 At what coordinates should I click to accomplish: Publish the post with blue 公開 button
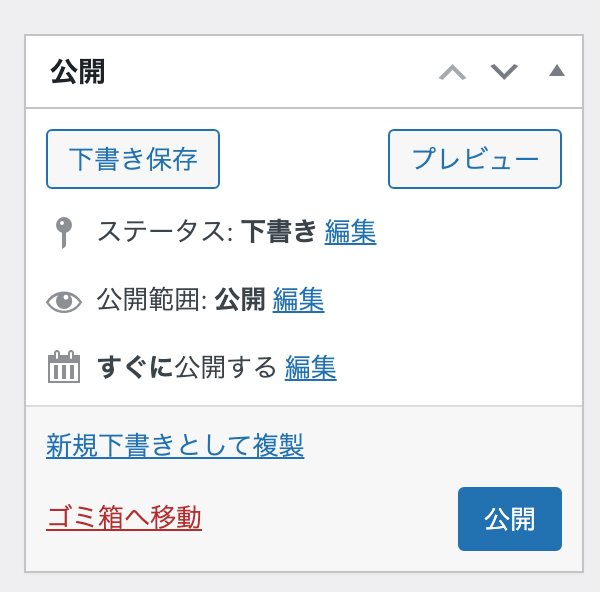(x=510, y=519)
